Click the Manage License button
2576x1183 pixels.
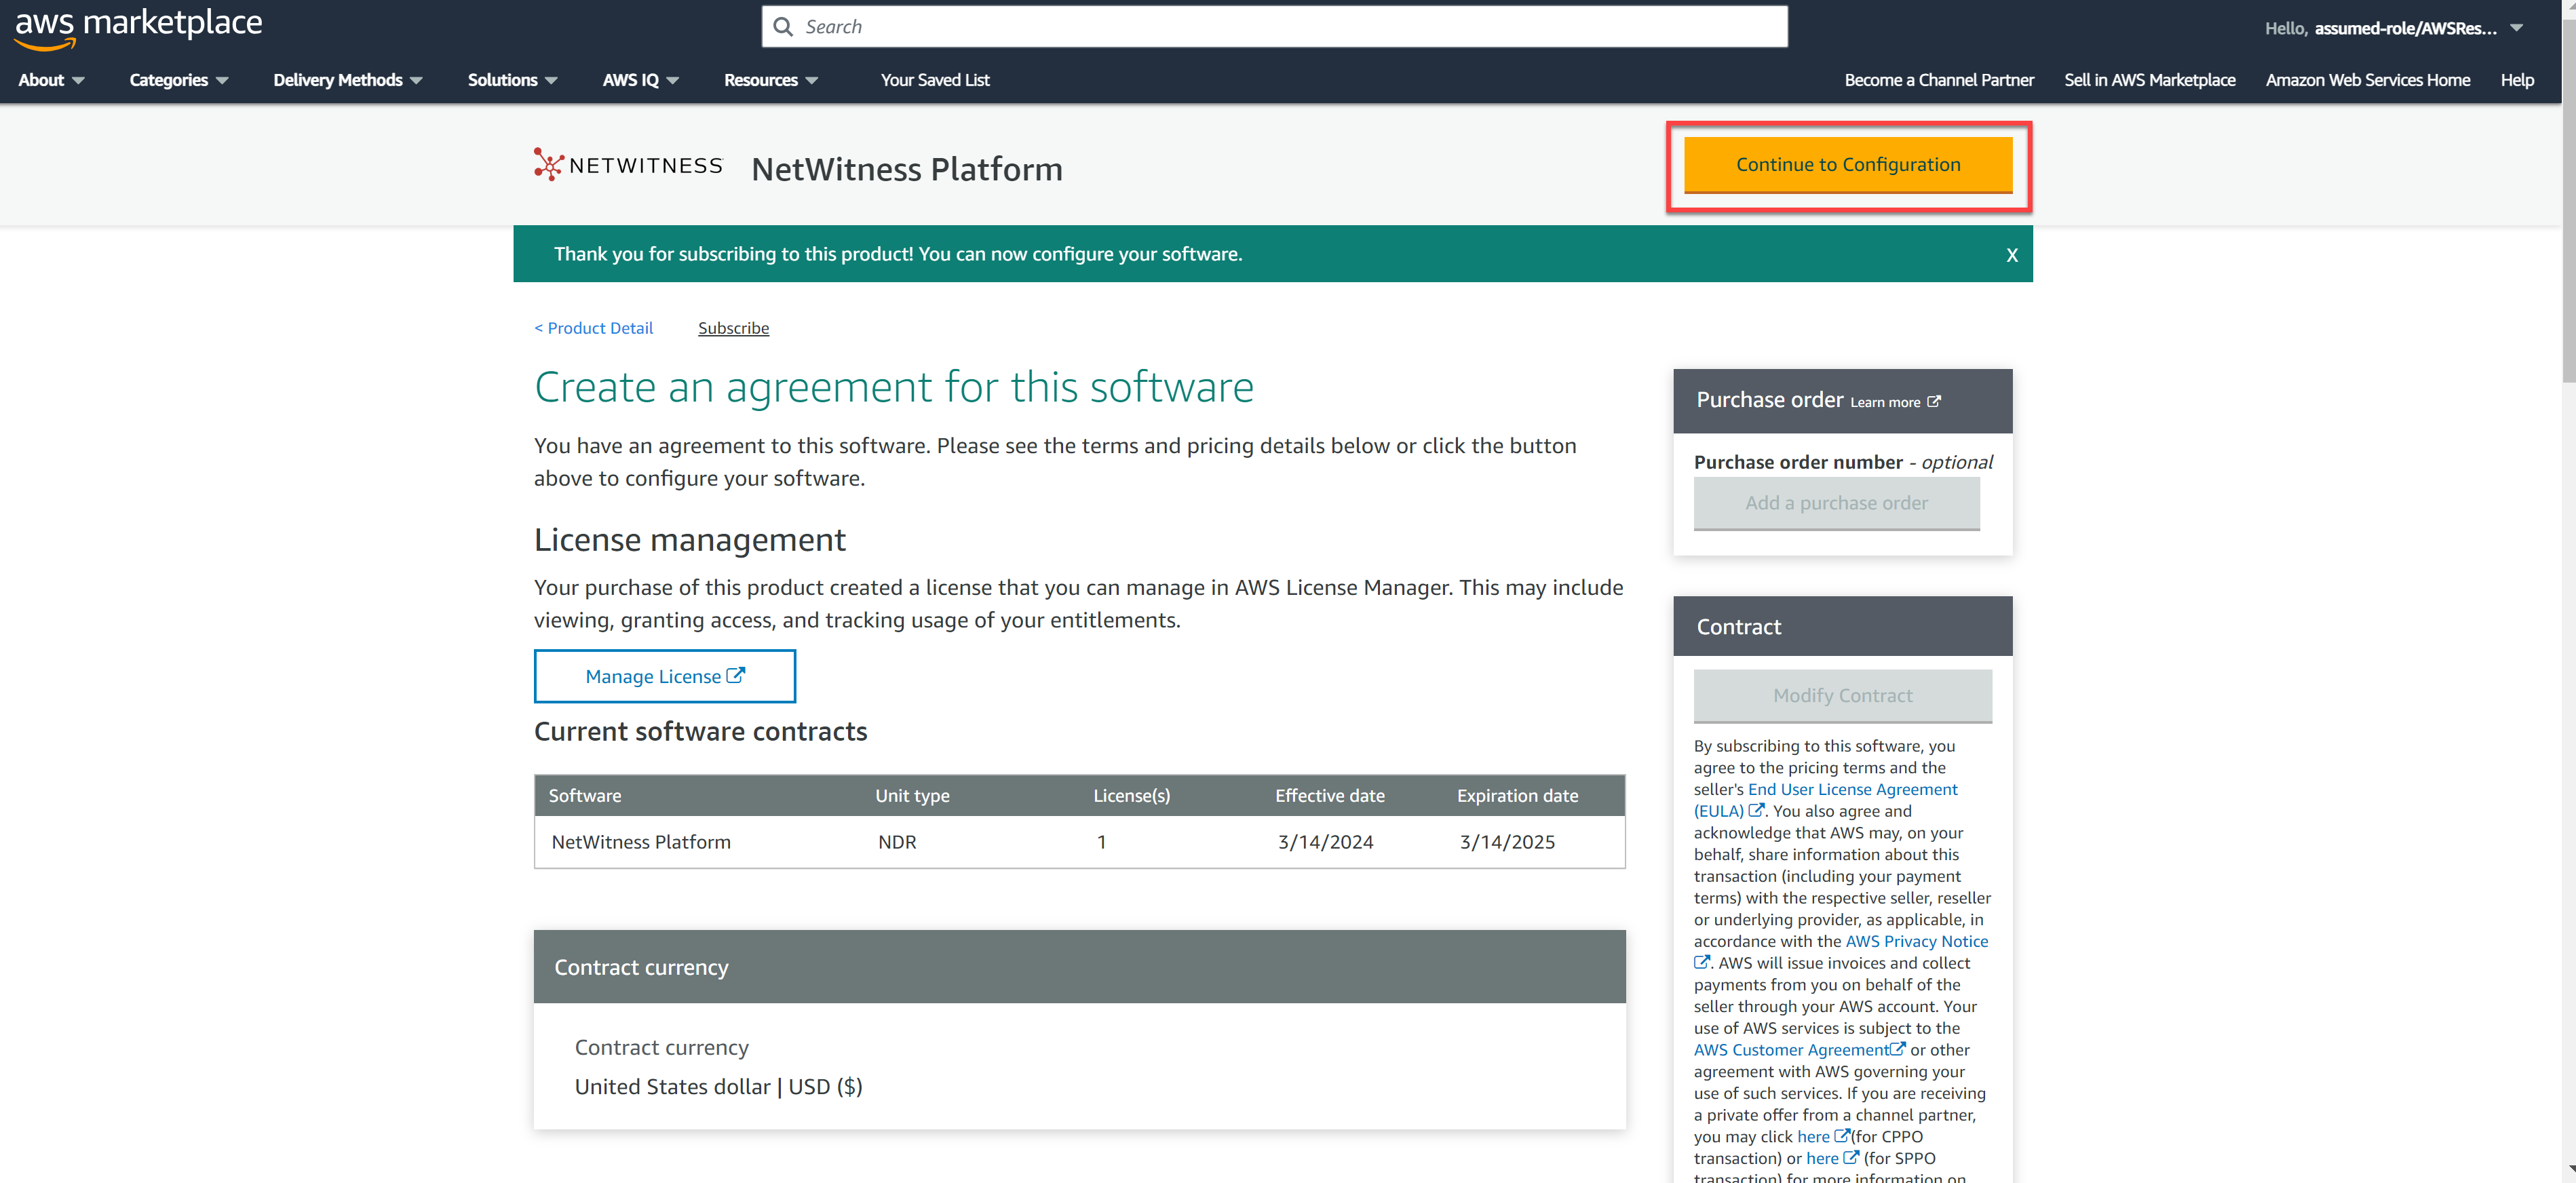664,676
